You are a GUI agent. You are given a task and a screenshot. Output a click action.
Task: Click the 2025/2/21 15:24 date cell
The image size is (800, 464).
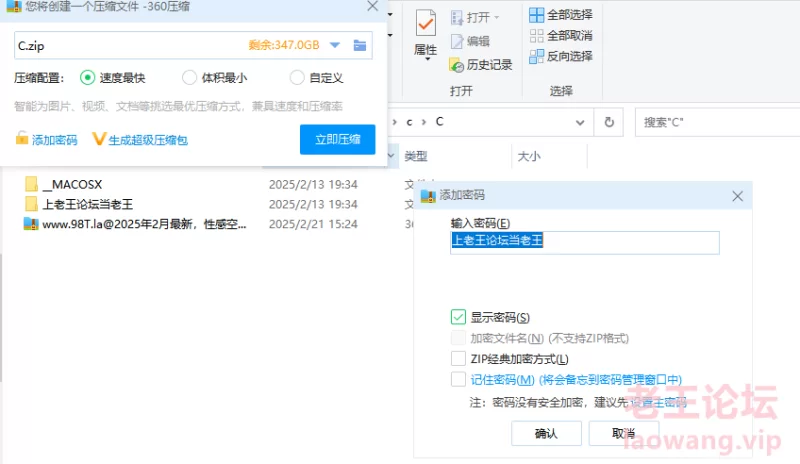pyautogui.click(x=313, y=224)
